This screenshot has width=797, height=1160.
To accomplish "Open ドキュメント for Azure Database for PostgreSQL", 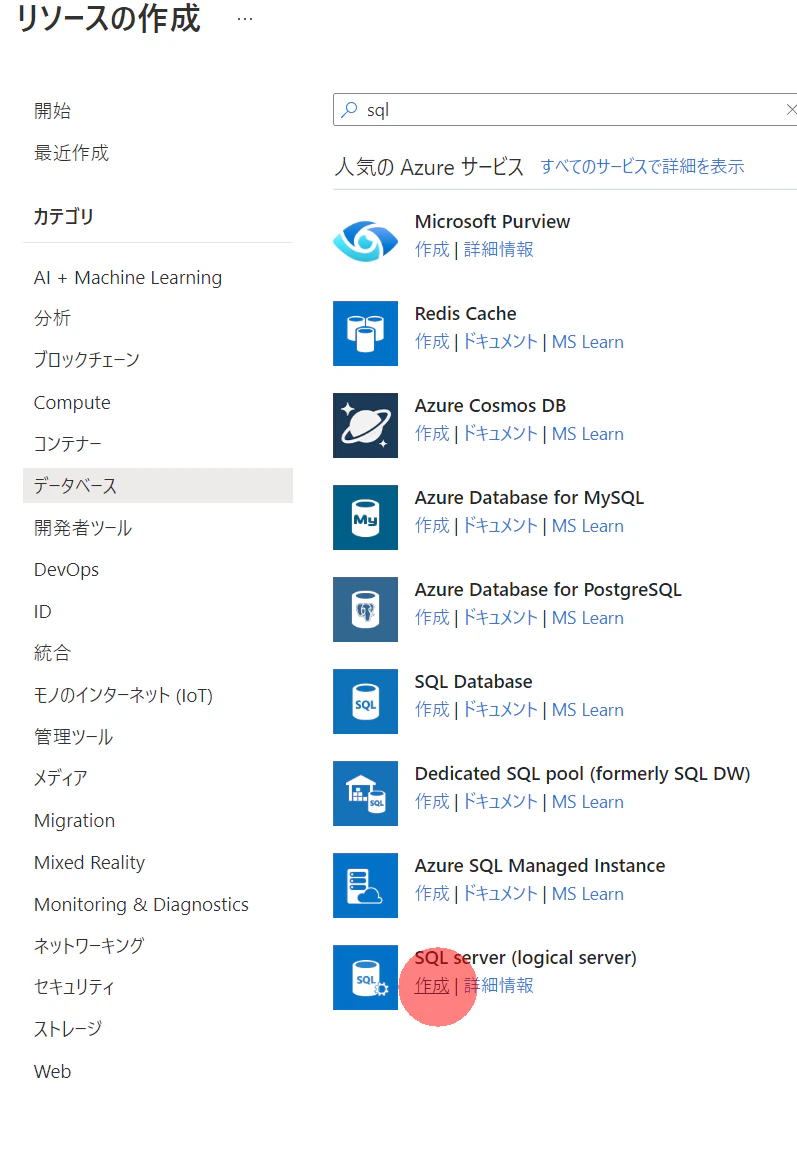I will coord(500,618).
